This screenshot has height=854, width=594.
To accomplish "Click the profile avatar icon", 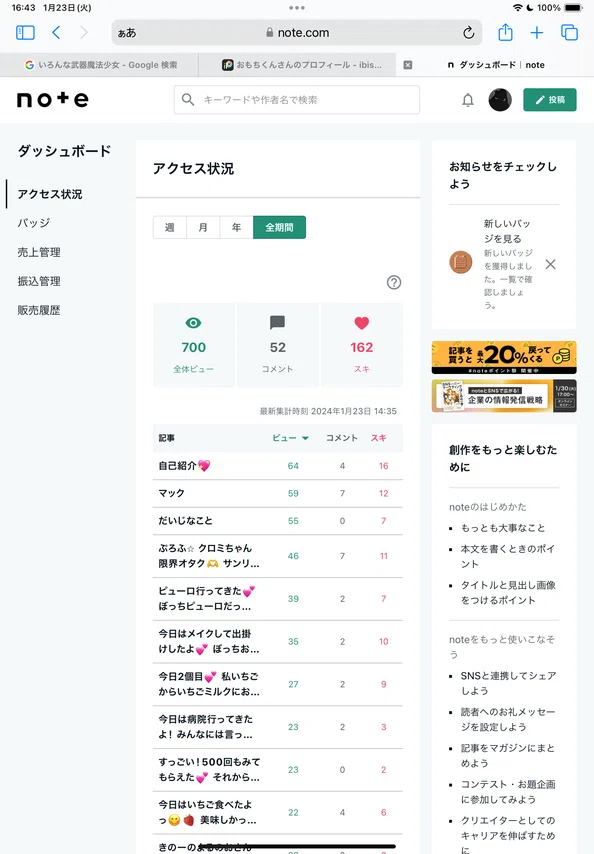I will [500, 100].
